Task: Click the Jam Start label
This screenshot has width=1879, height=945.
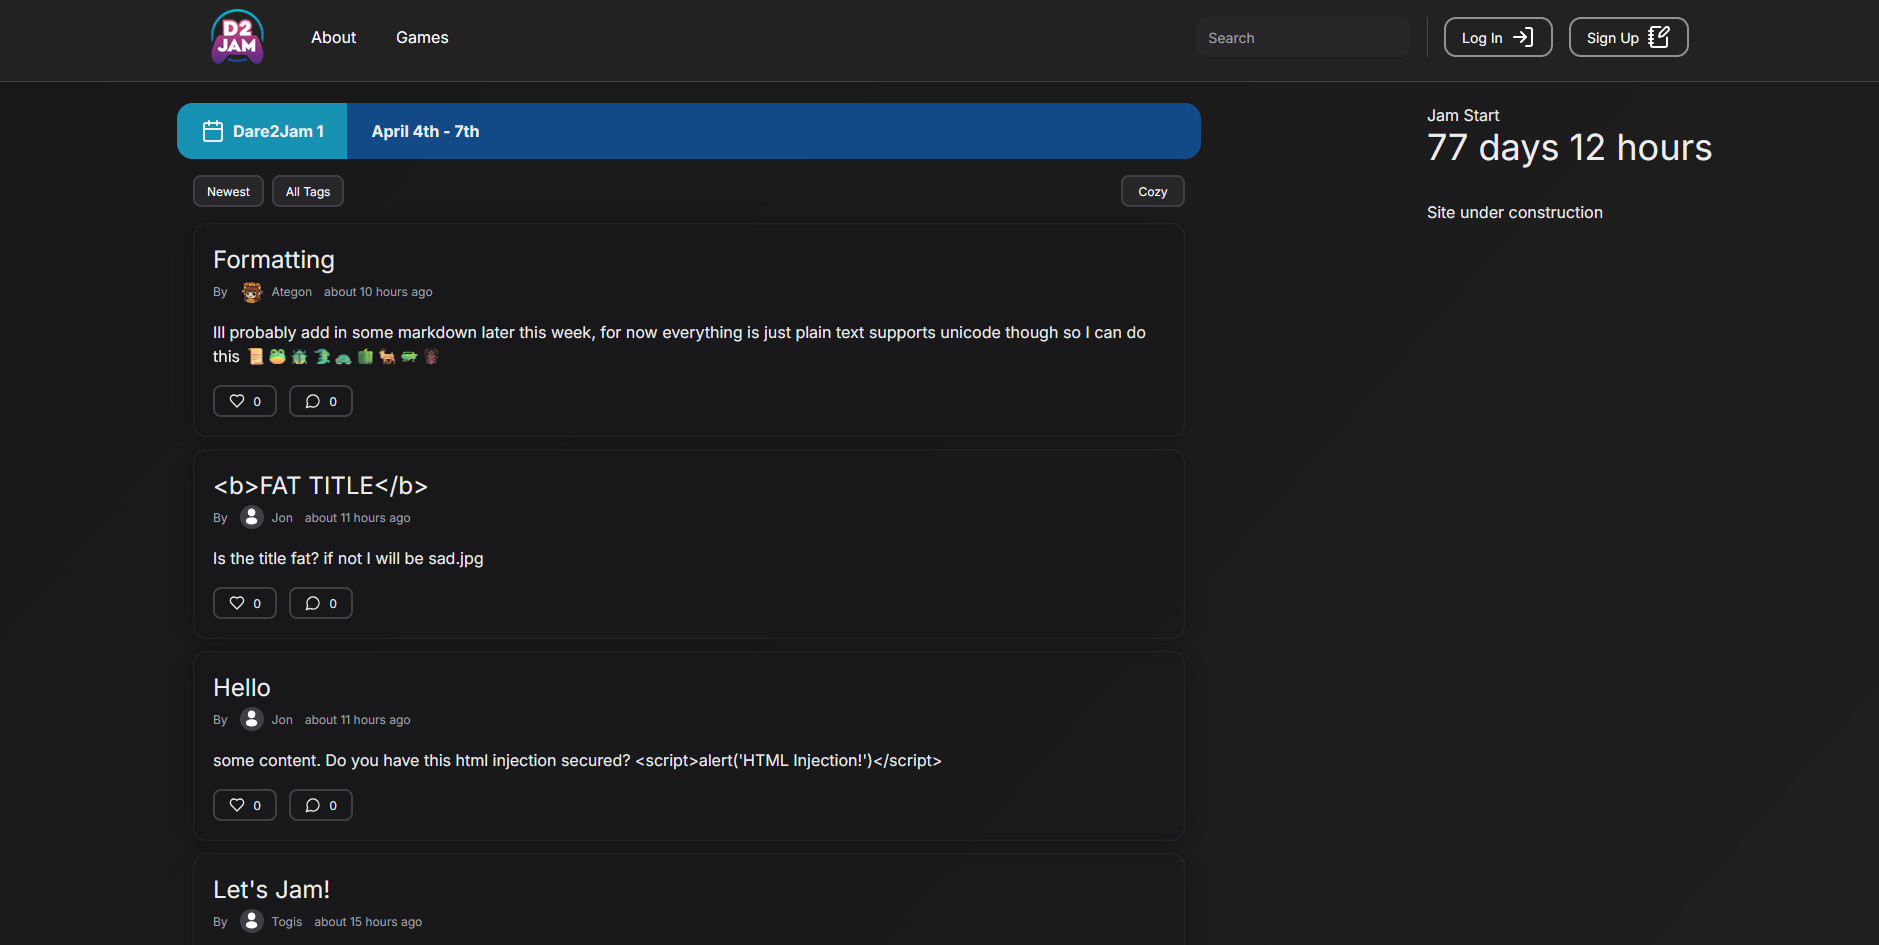Action: [1463, 115]
